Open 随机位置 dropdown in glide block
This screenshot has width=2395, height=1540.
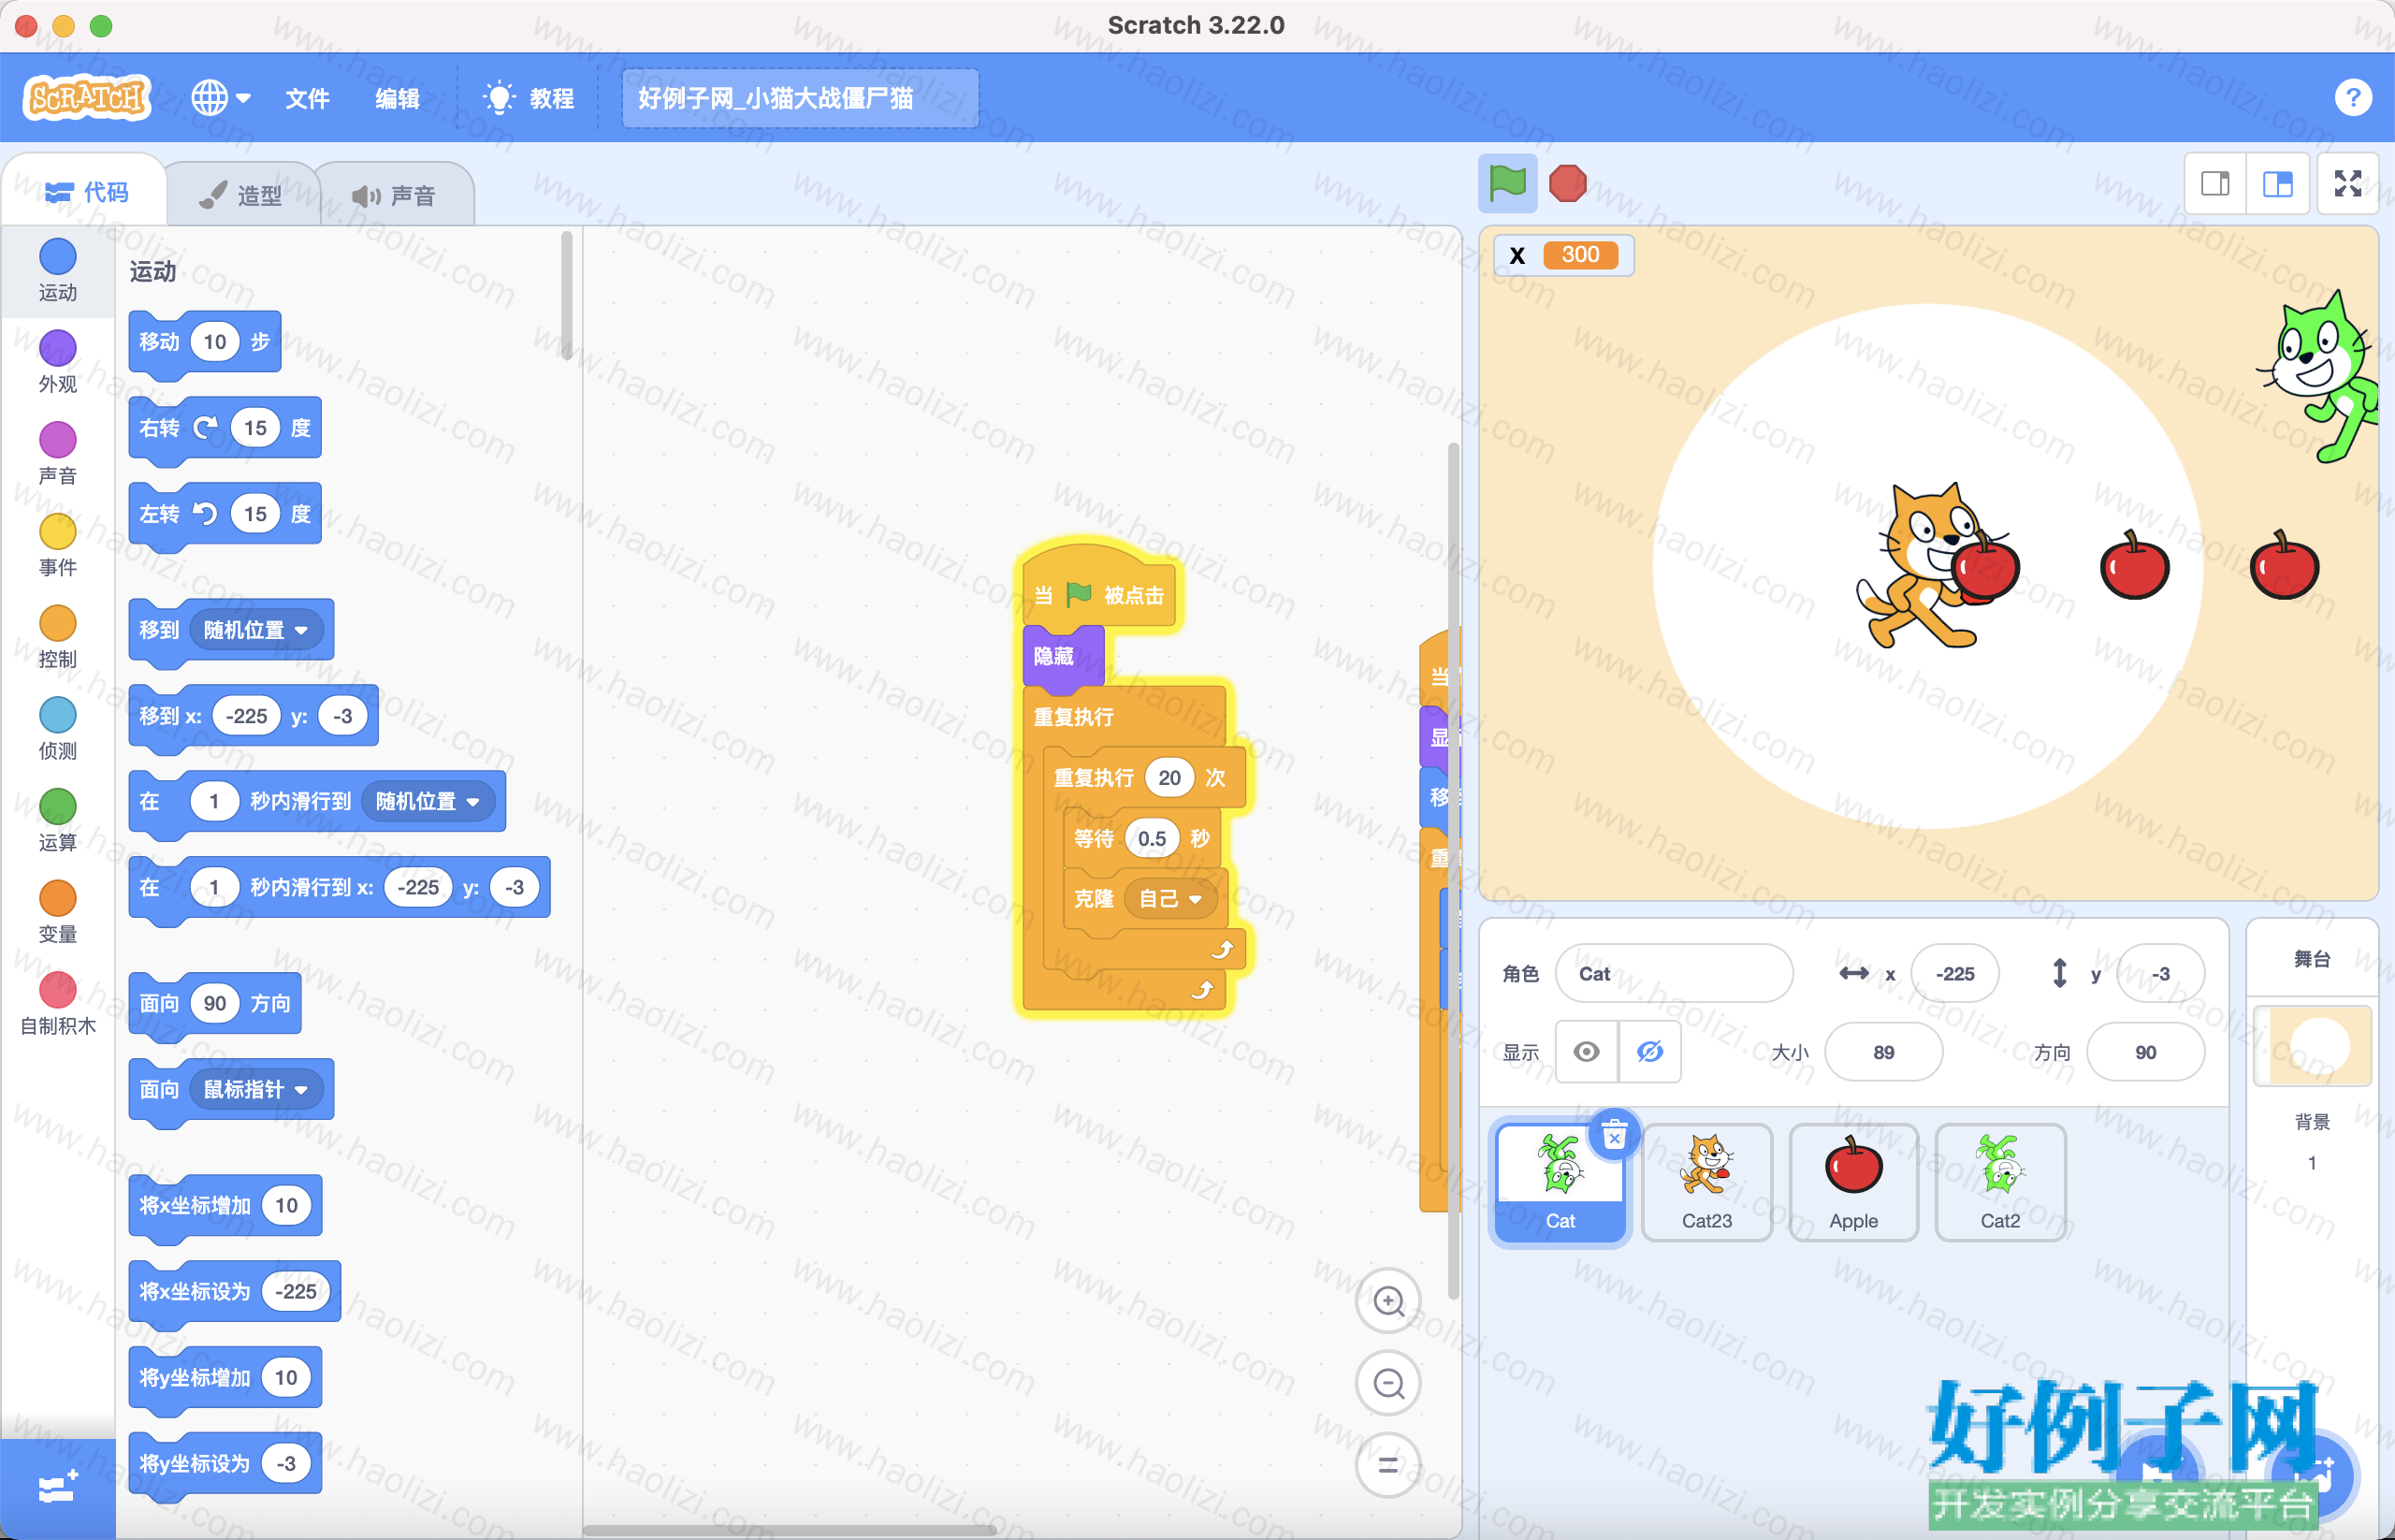pyautogui.click(x=428, y=800)
